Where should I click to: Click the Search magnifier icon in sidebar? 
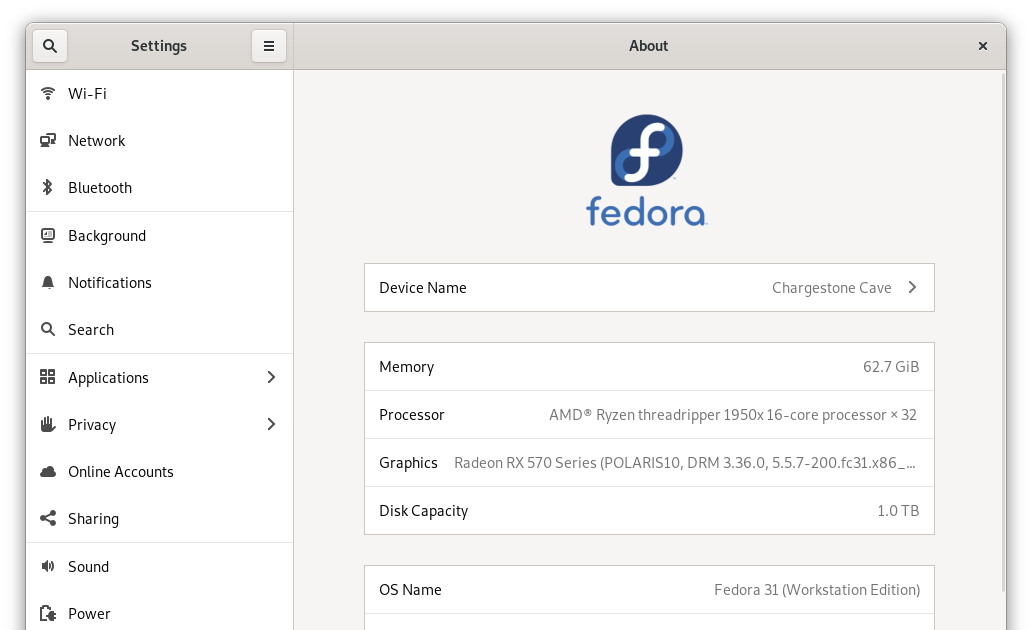(x=47, y=329)
